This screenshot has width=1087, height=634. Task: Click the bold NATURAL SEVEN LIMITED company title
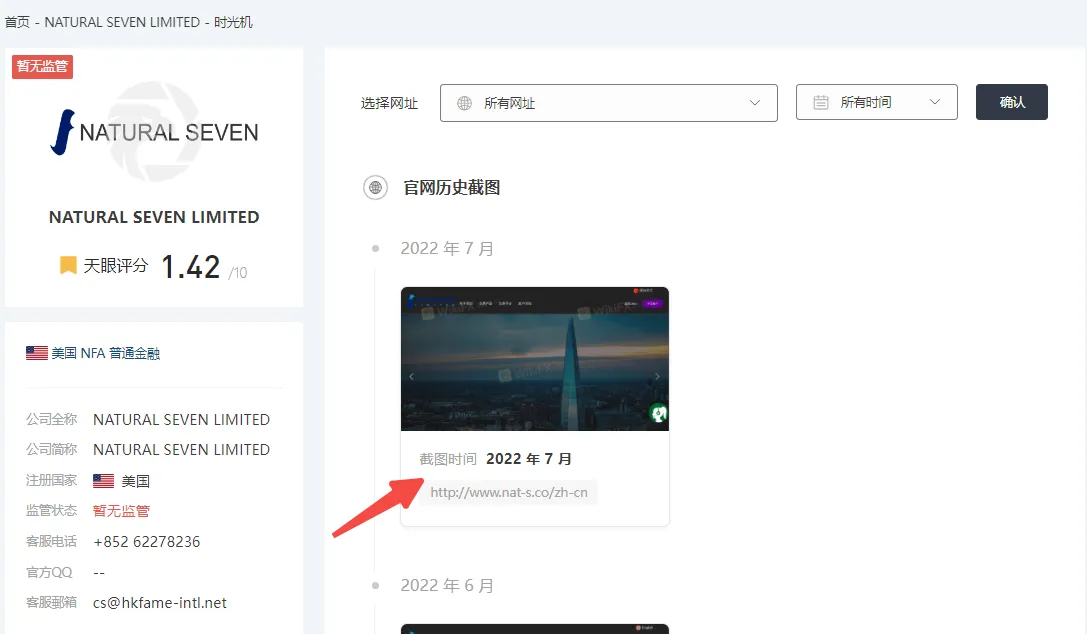(x=154, y=217)
